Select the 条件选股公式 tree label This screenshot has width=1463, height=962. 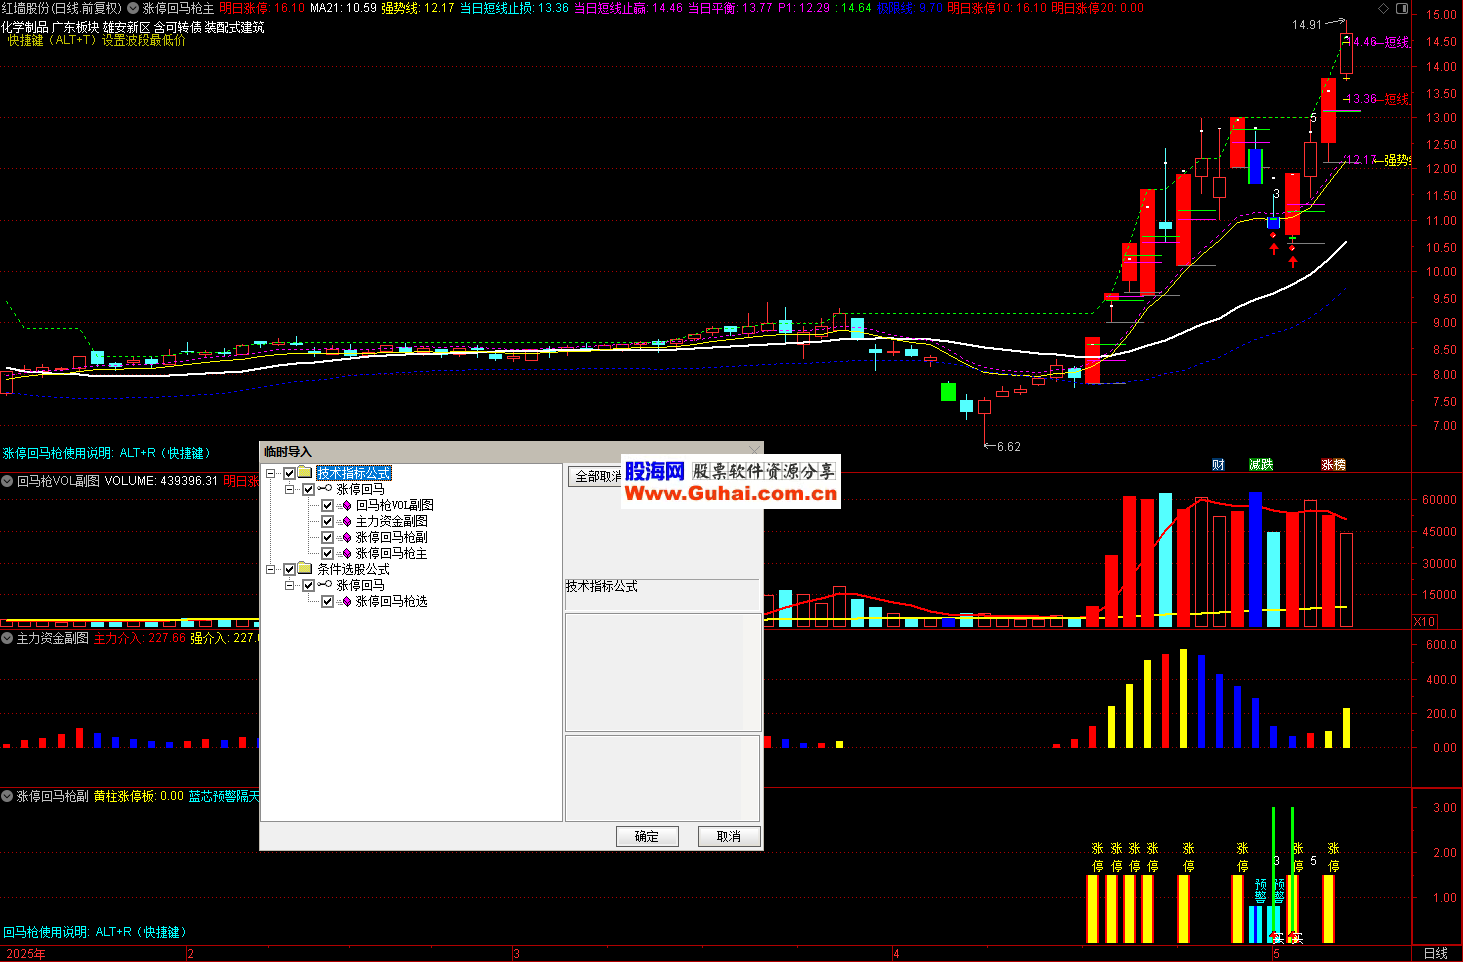point(354,569)
